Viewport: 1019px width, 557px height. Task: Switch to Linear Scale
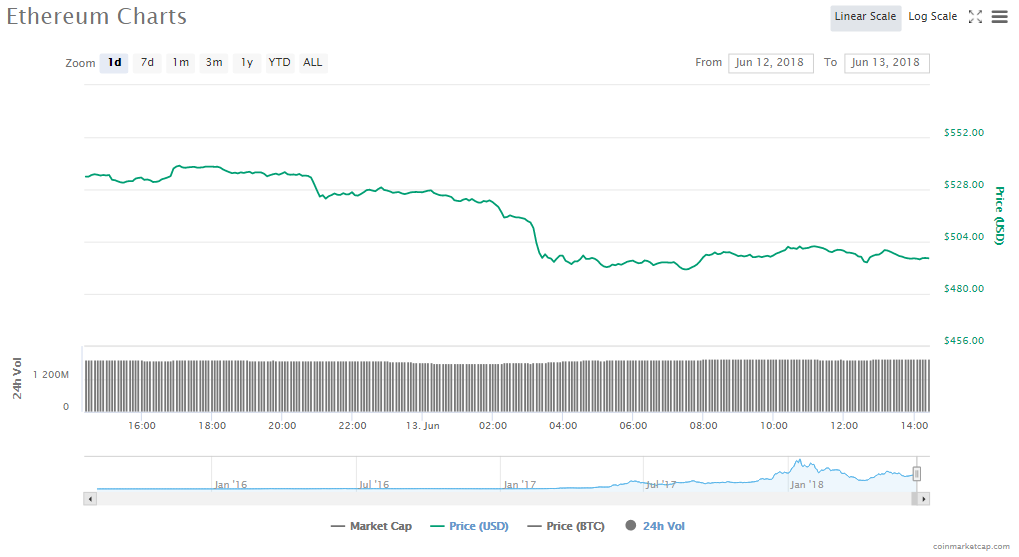point(865,17)
